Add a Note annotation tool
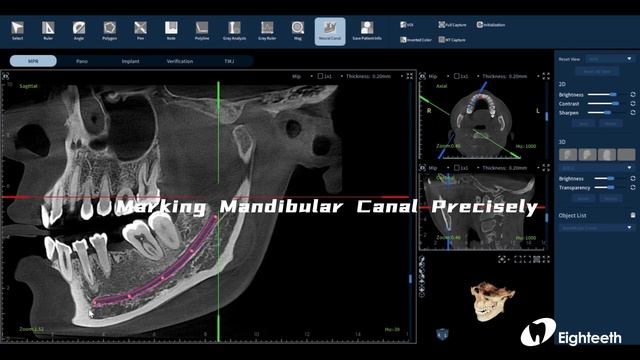The width and height of the screenshot is (640, 360). (171, 31)
